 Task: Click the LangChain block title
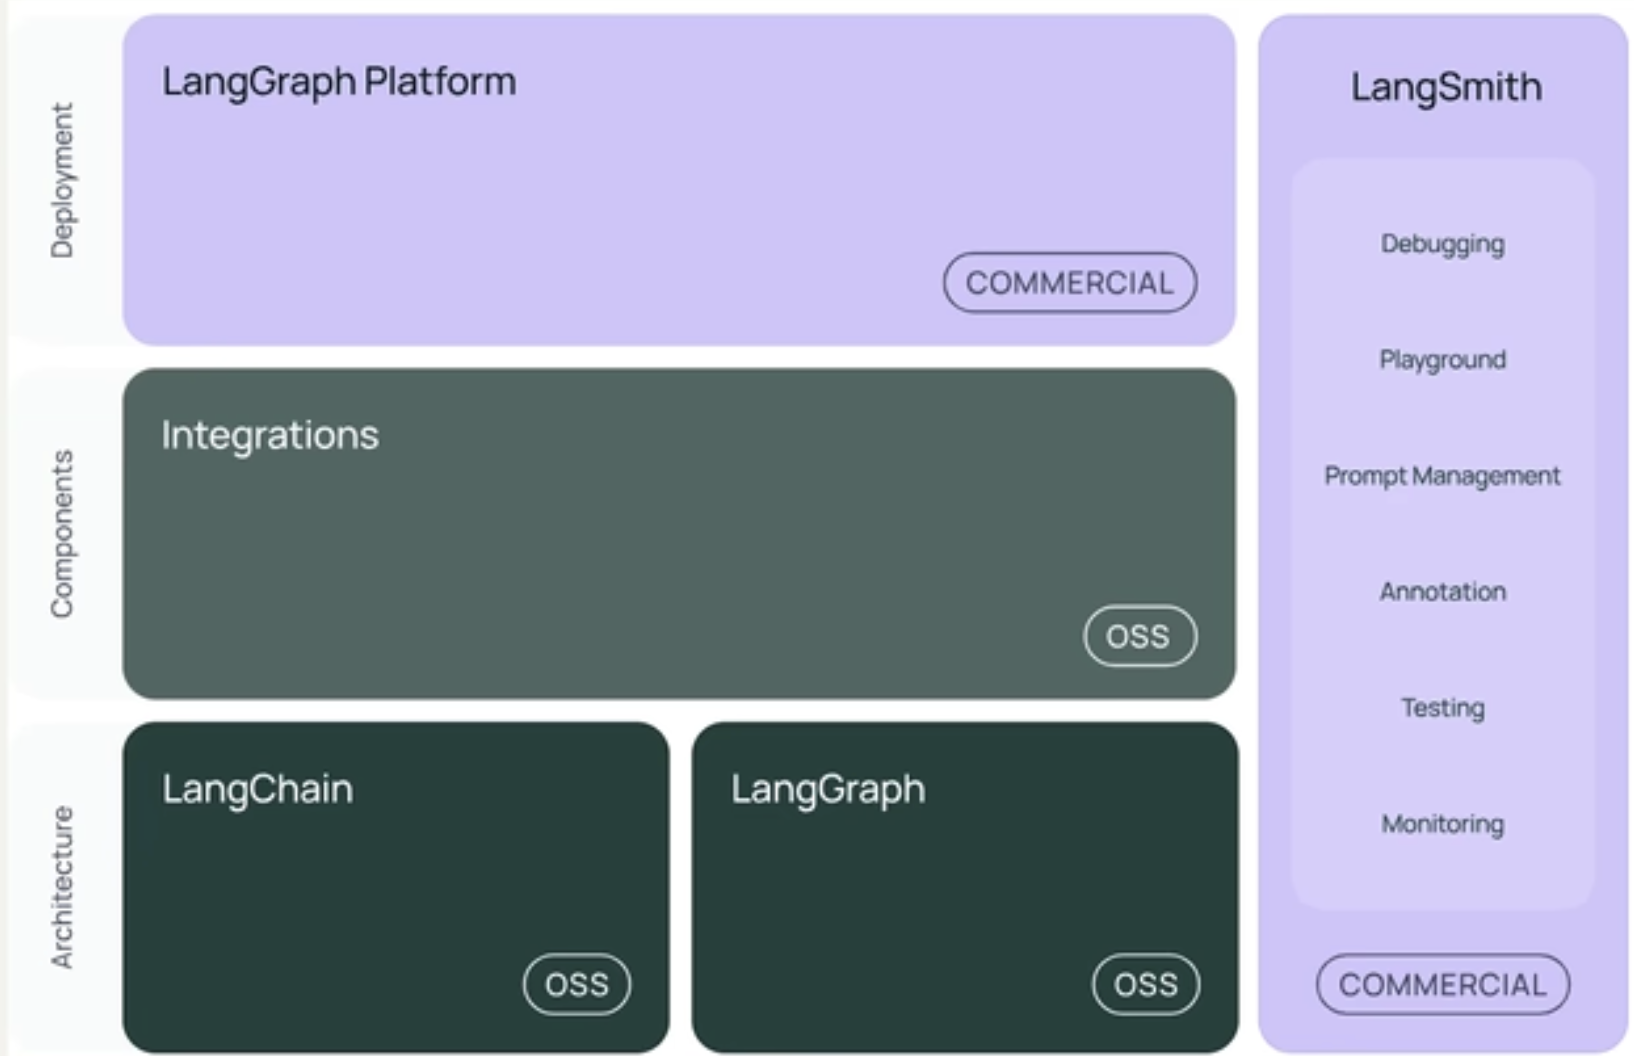[258, 789]
